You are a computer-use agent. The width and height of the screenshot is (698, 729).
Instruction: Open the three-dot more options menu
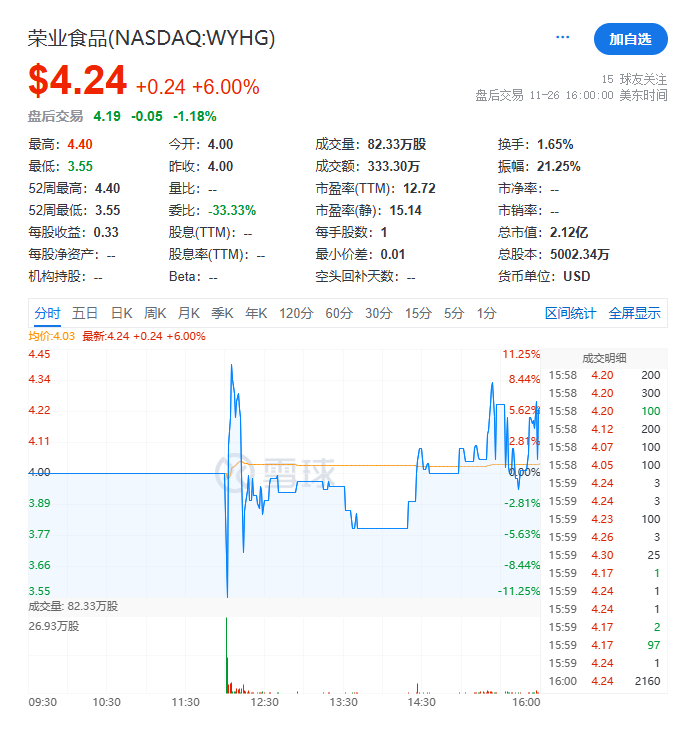(562, 37)
